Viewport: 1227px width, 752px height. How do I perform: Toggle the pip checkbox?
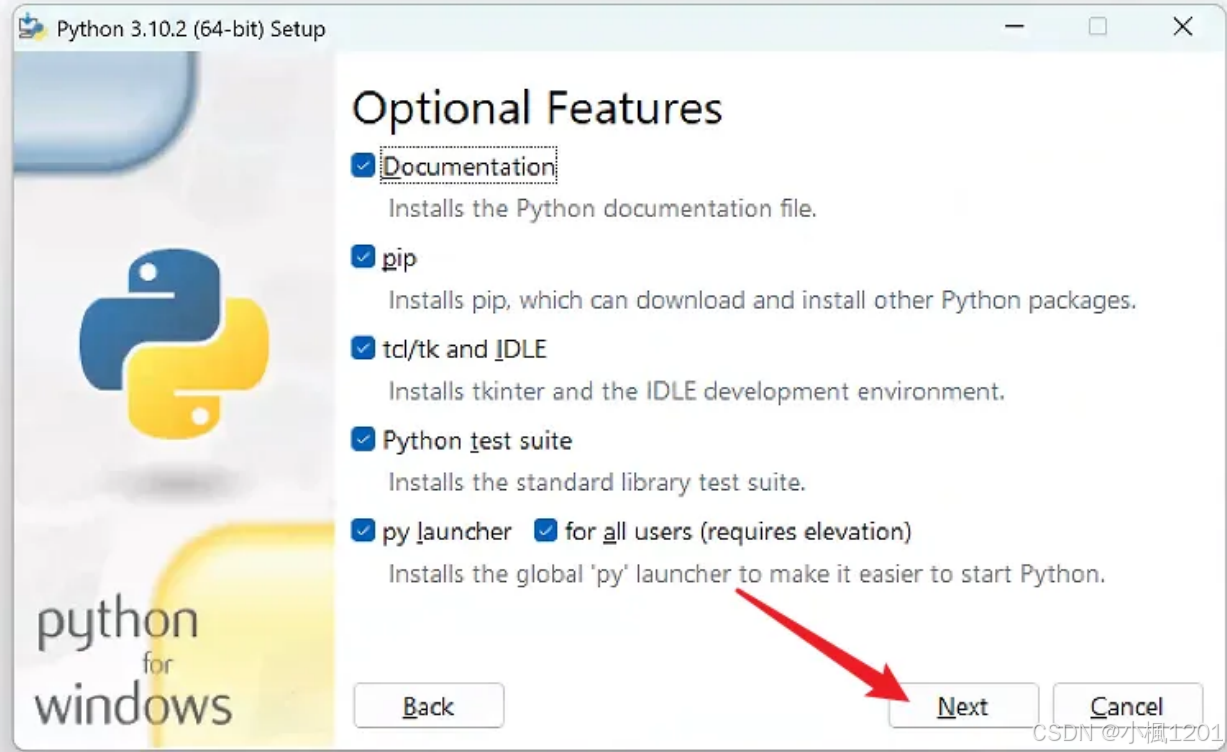tap(363, 257)
